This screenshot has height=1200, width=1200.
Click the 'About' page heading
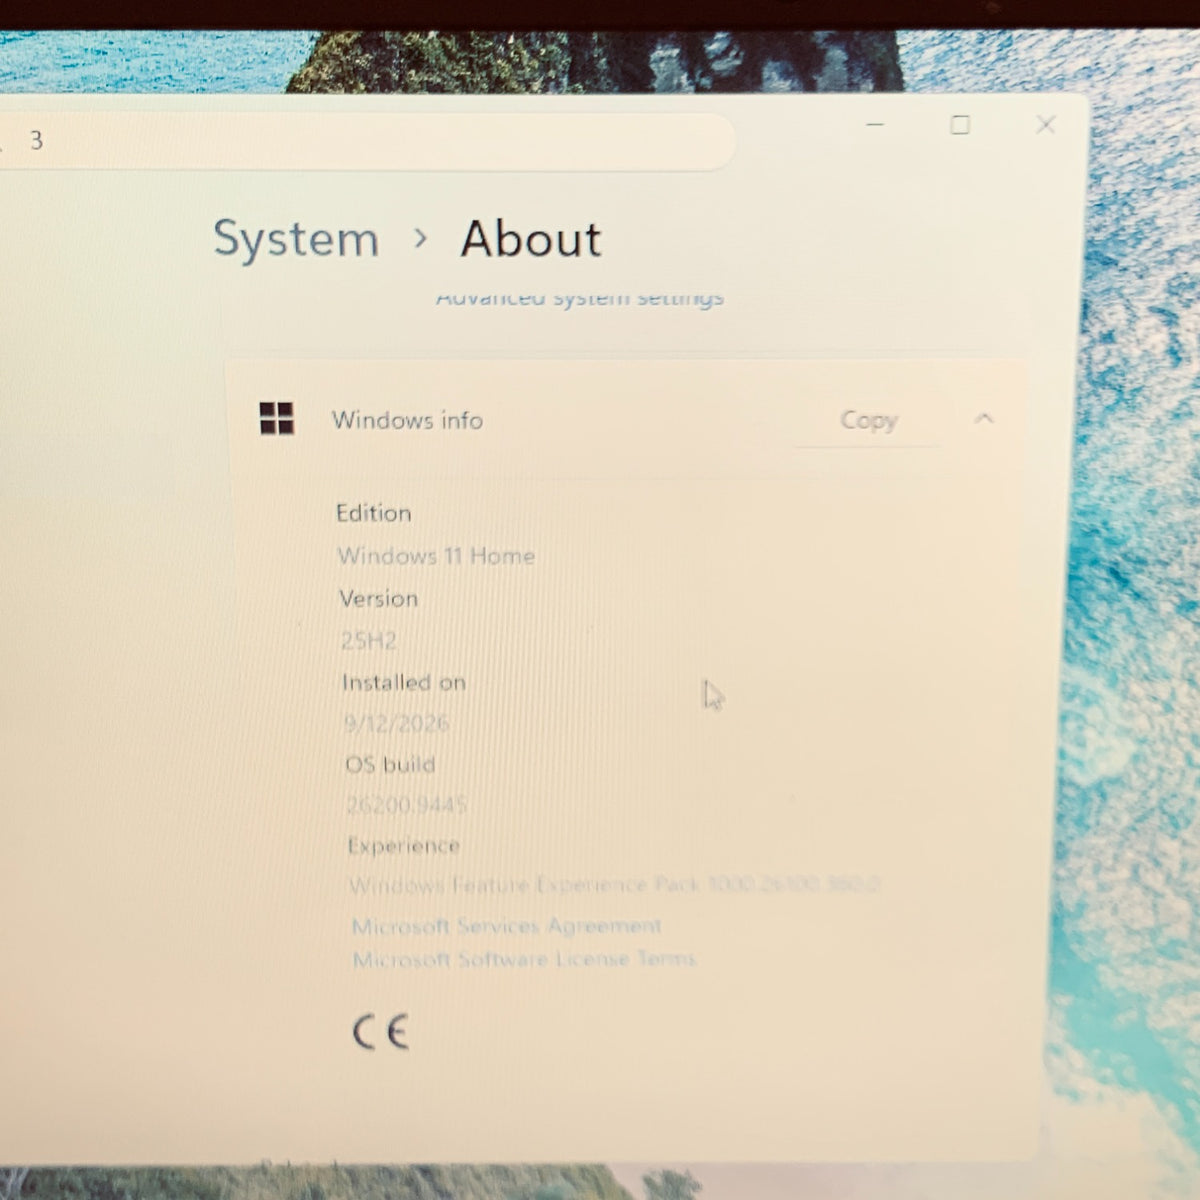[x=531, y=240]
